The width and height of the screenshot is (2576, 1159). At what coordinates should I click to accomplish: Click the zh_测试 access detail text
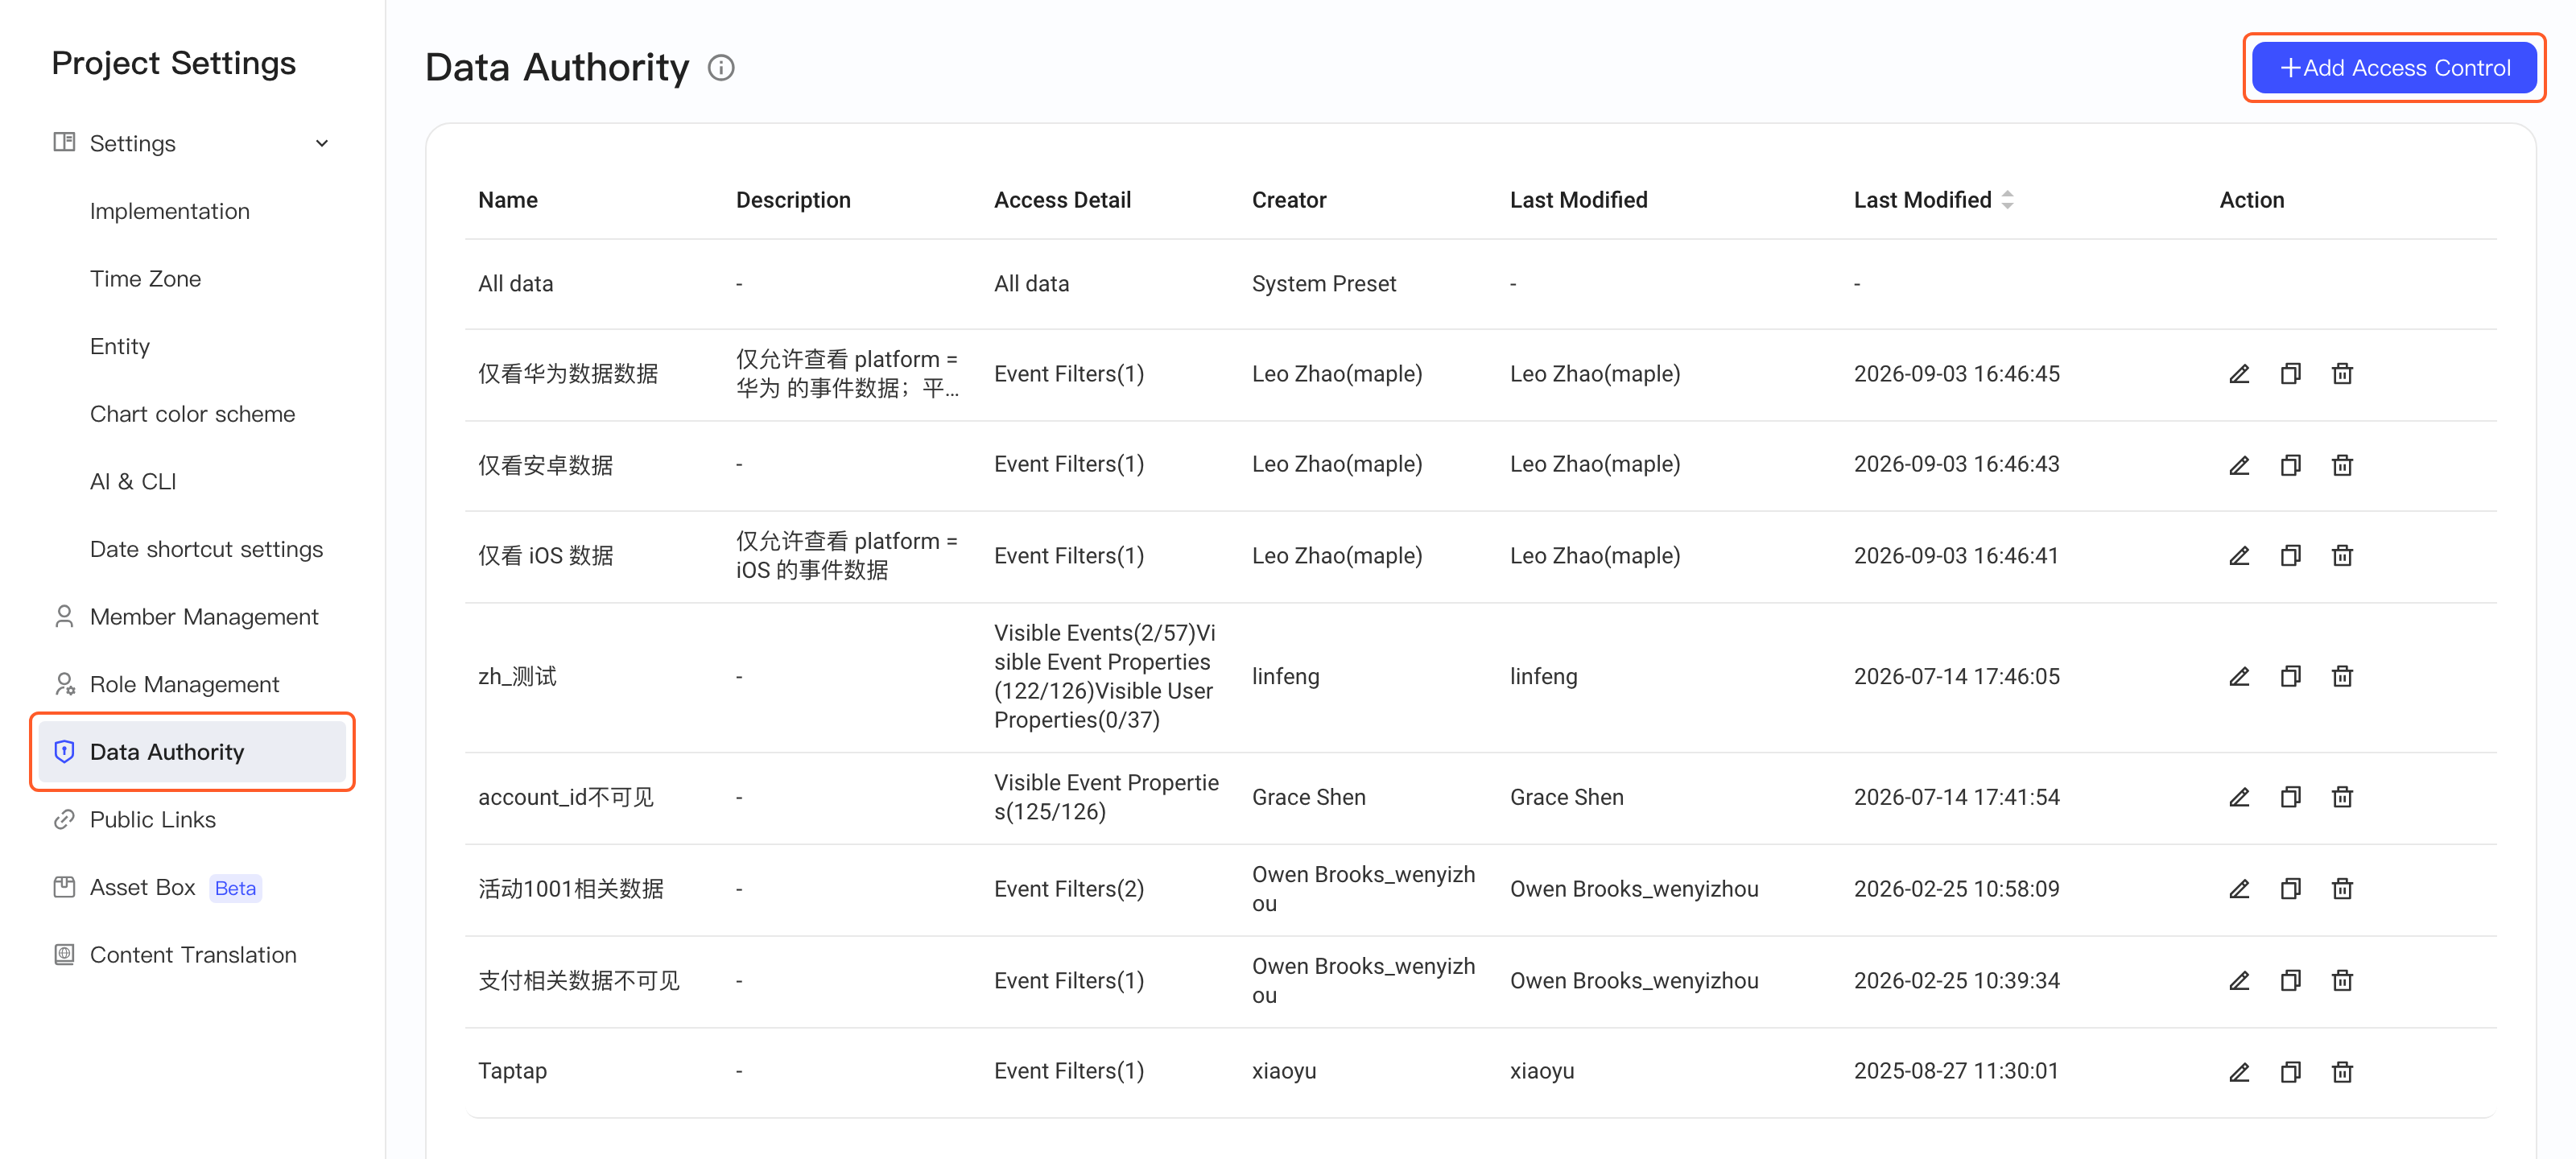1105,677
